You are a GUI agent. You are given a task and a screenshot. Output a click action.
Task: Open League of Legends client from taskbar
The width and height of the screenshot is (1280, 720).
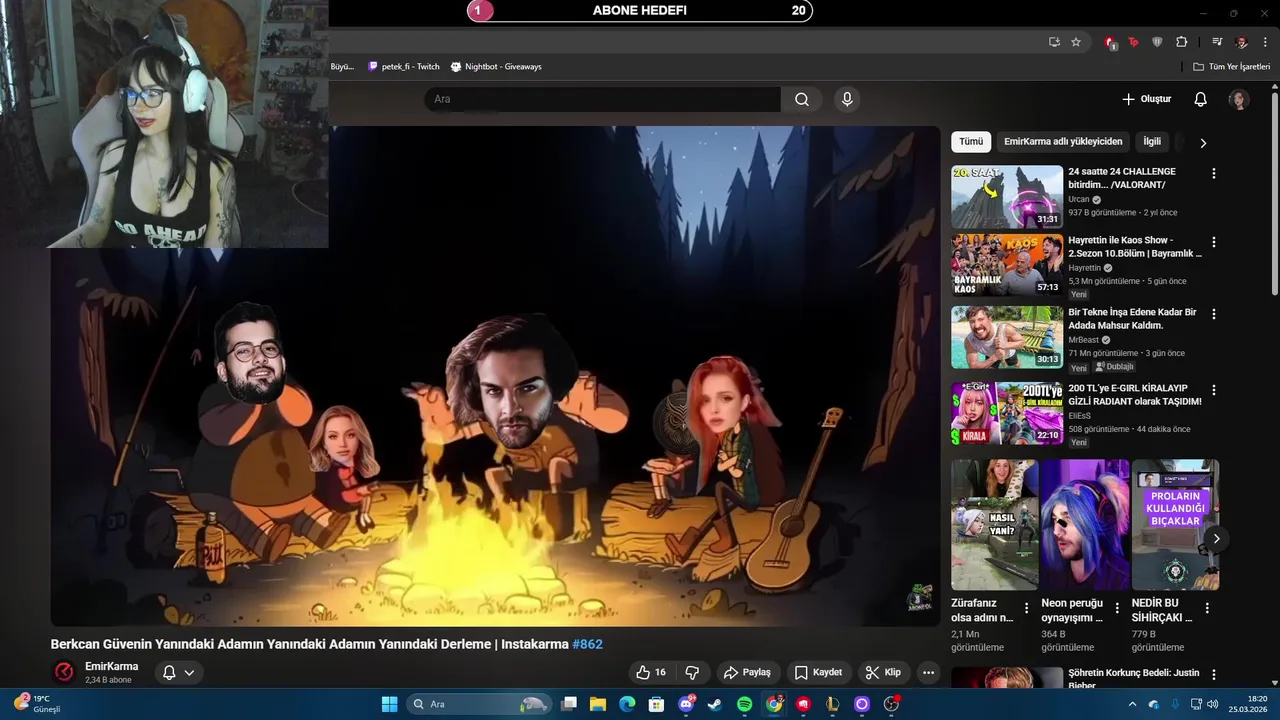[832, 704]
